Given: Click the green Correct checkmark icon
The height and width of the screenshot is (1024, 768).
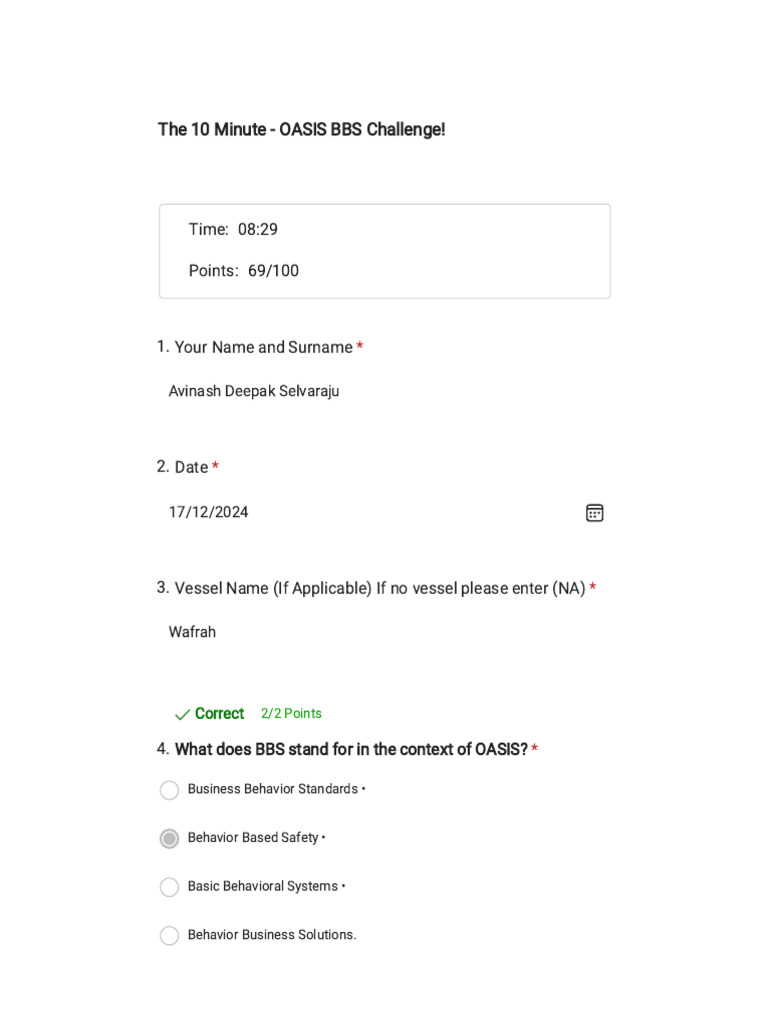Looking at the screenshot, I should click(182, 714).
